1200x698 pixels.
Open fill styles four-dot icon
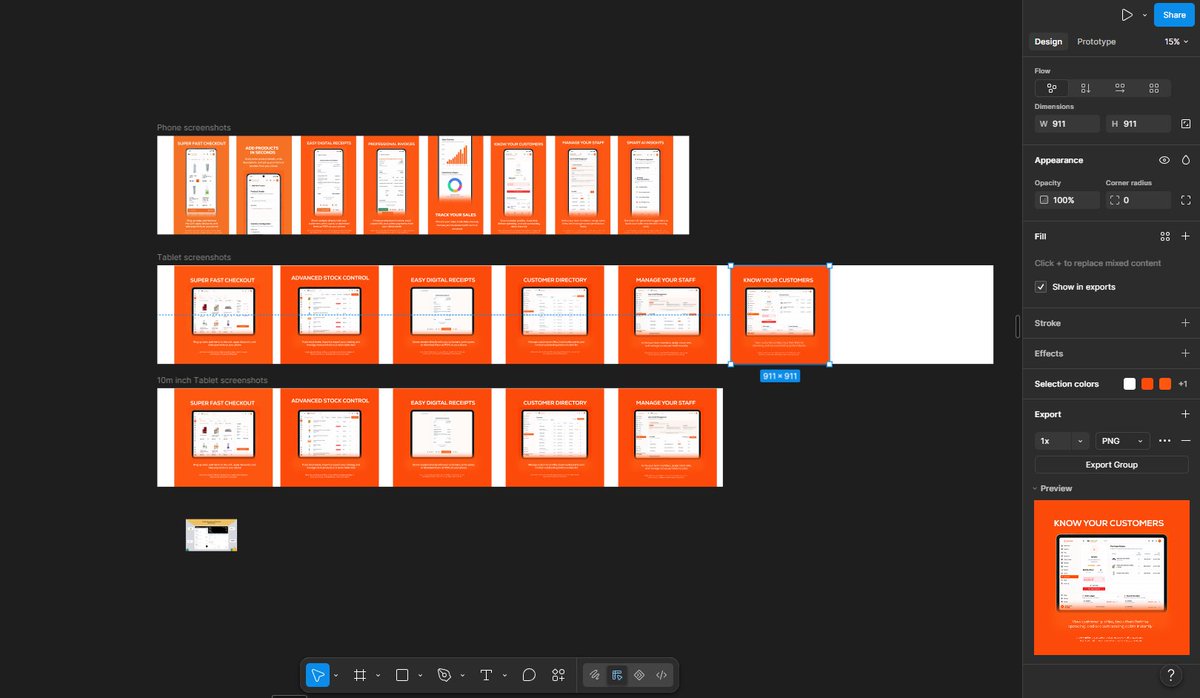[x=1165, y=236]
